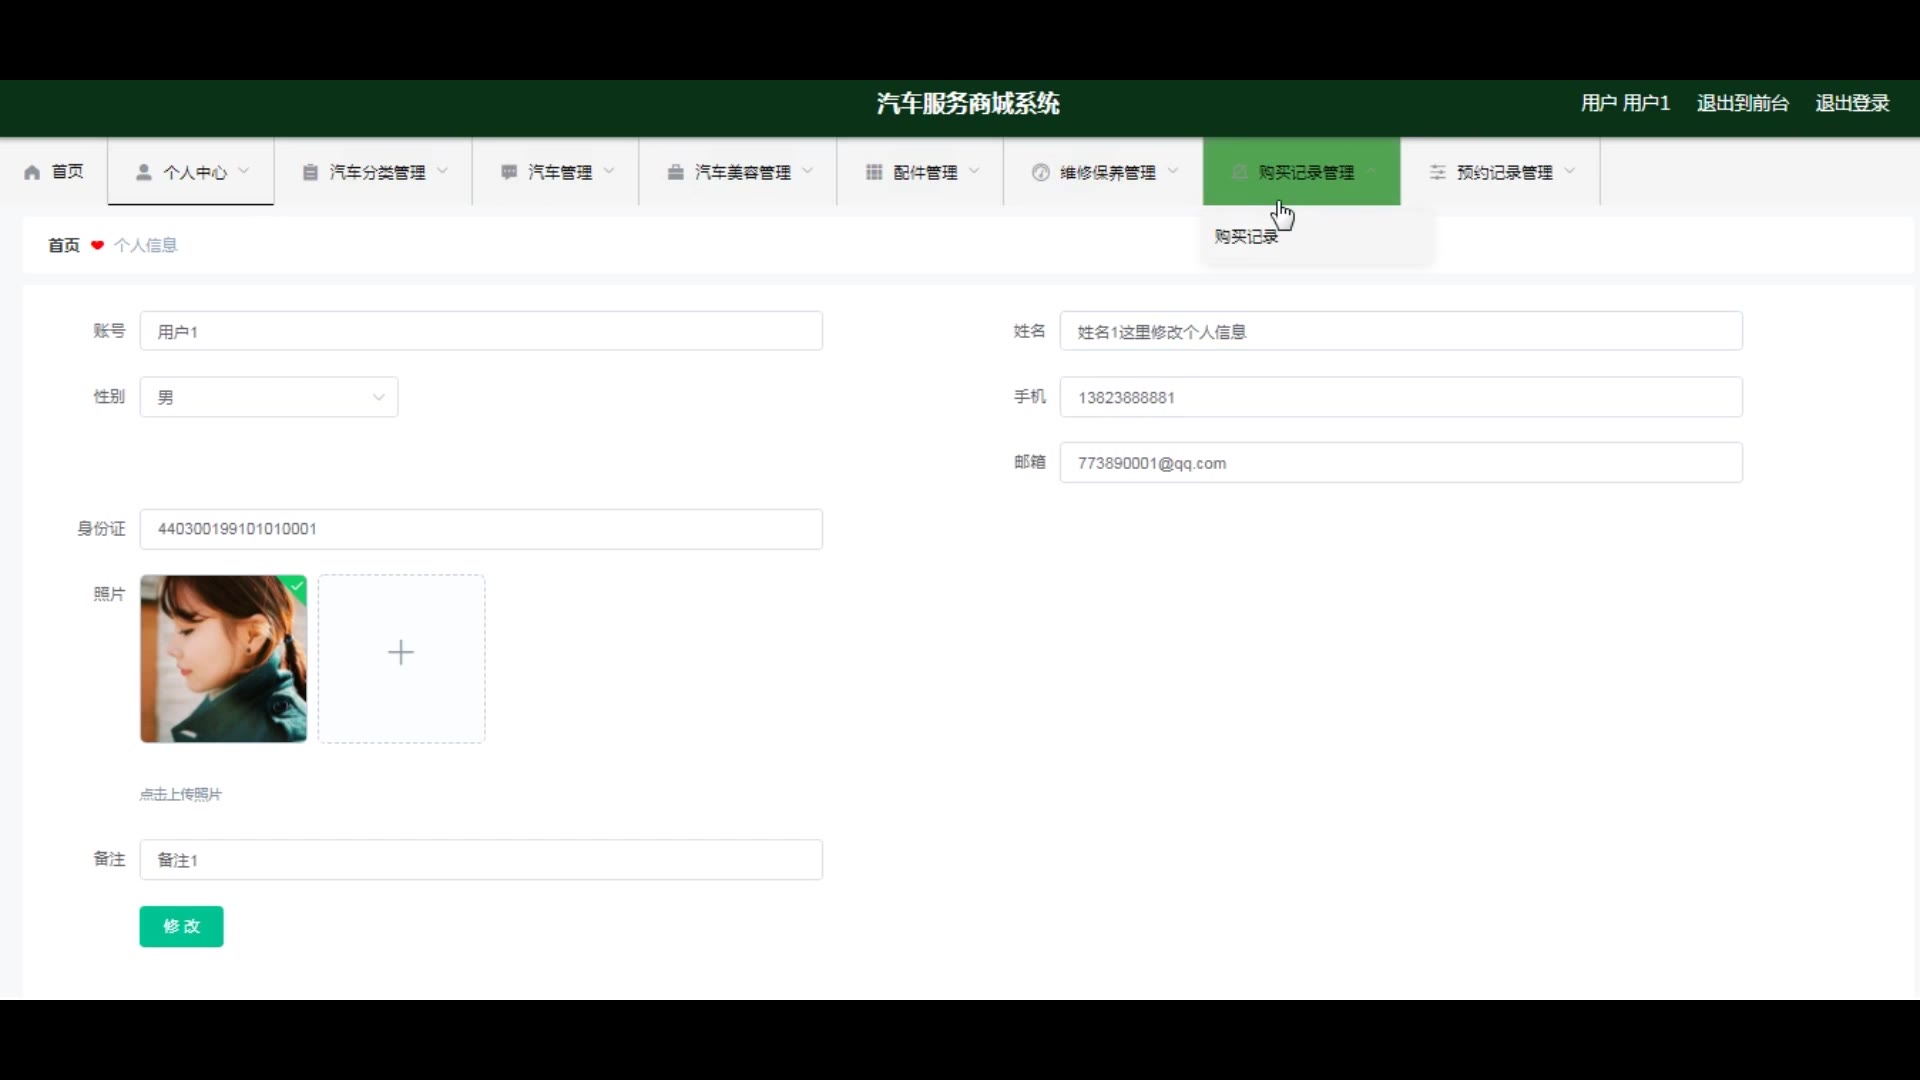Select 购买记录 from the dropdown menu
This screenshot has height=1080, width=1920.
pyautogui.click(x=1246, y=237)
